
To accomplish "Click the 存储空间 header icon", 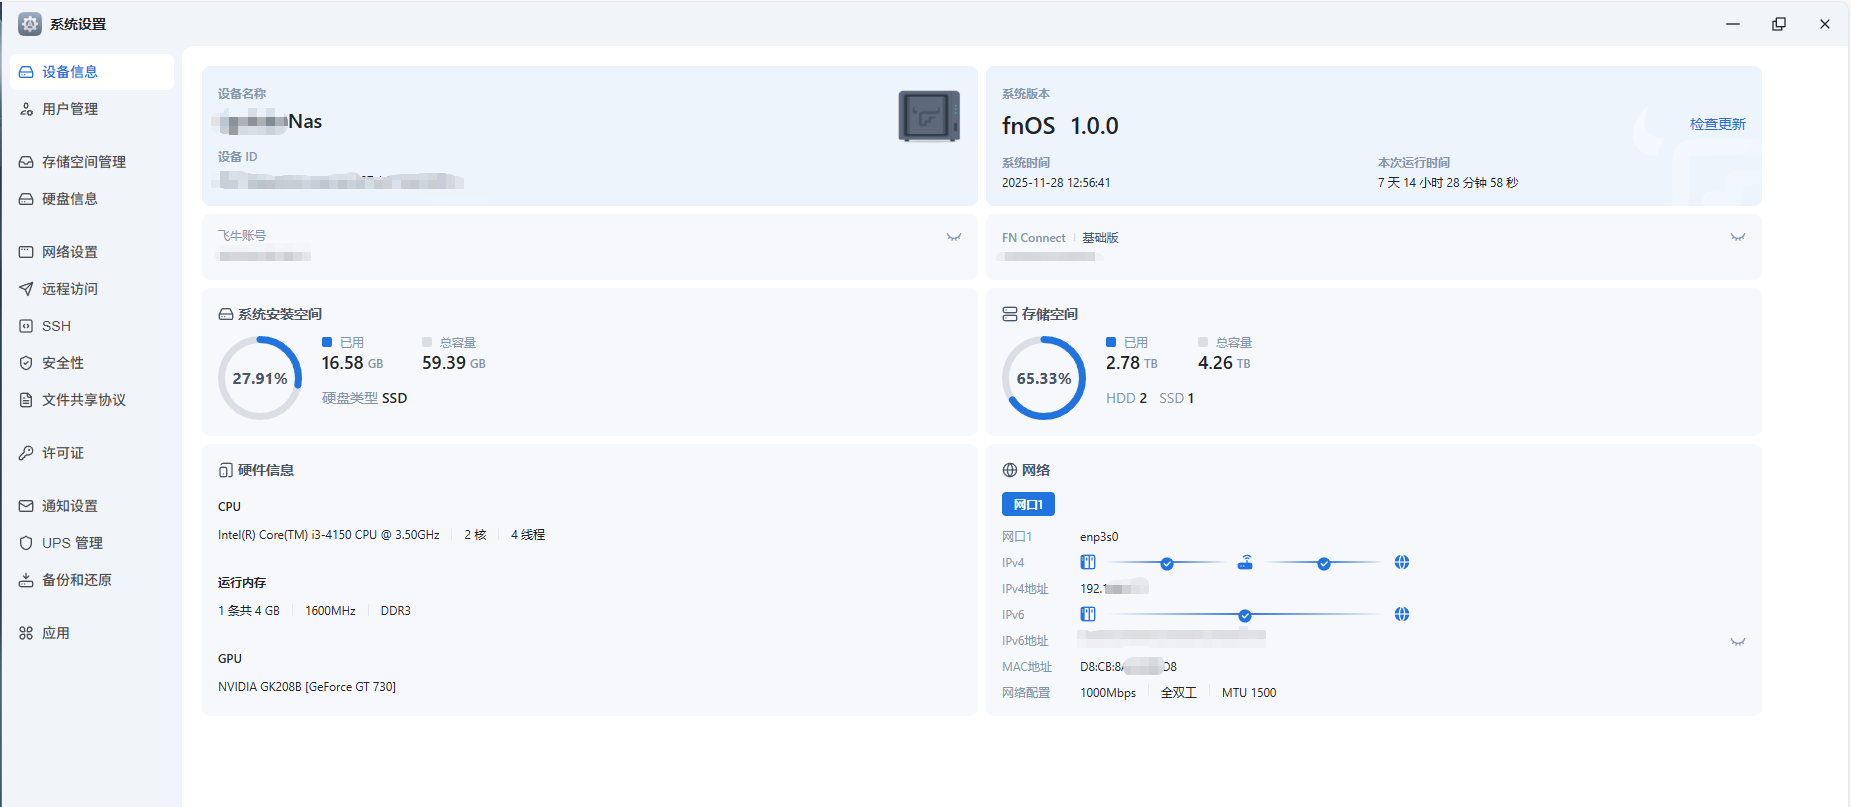I will (x=1010, y=314).
